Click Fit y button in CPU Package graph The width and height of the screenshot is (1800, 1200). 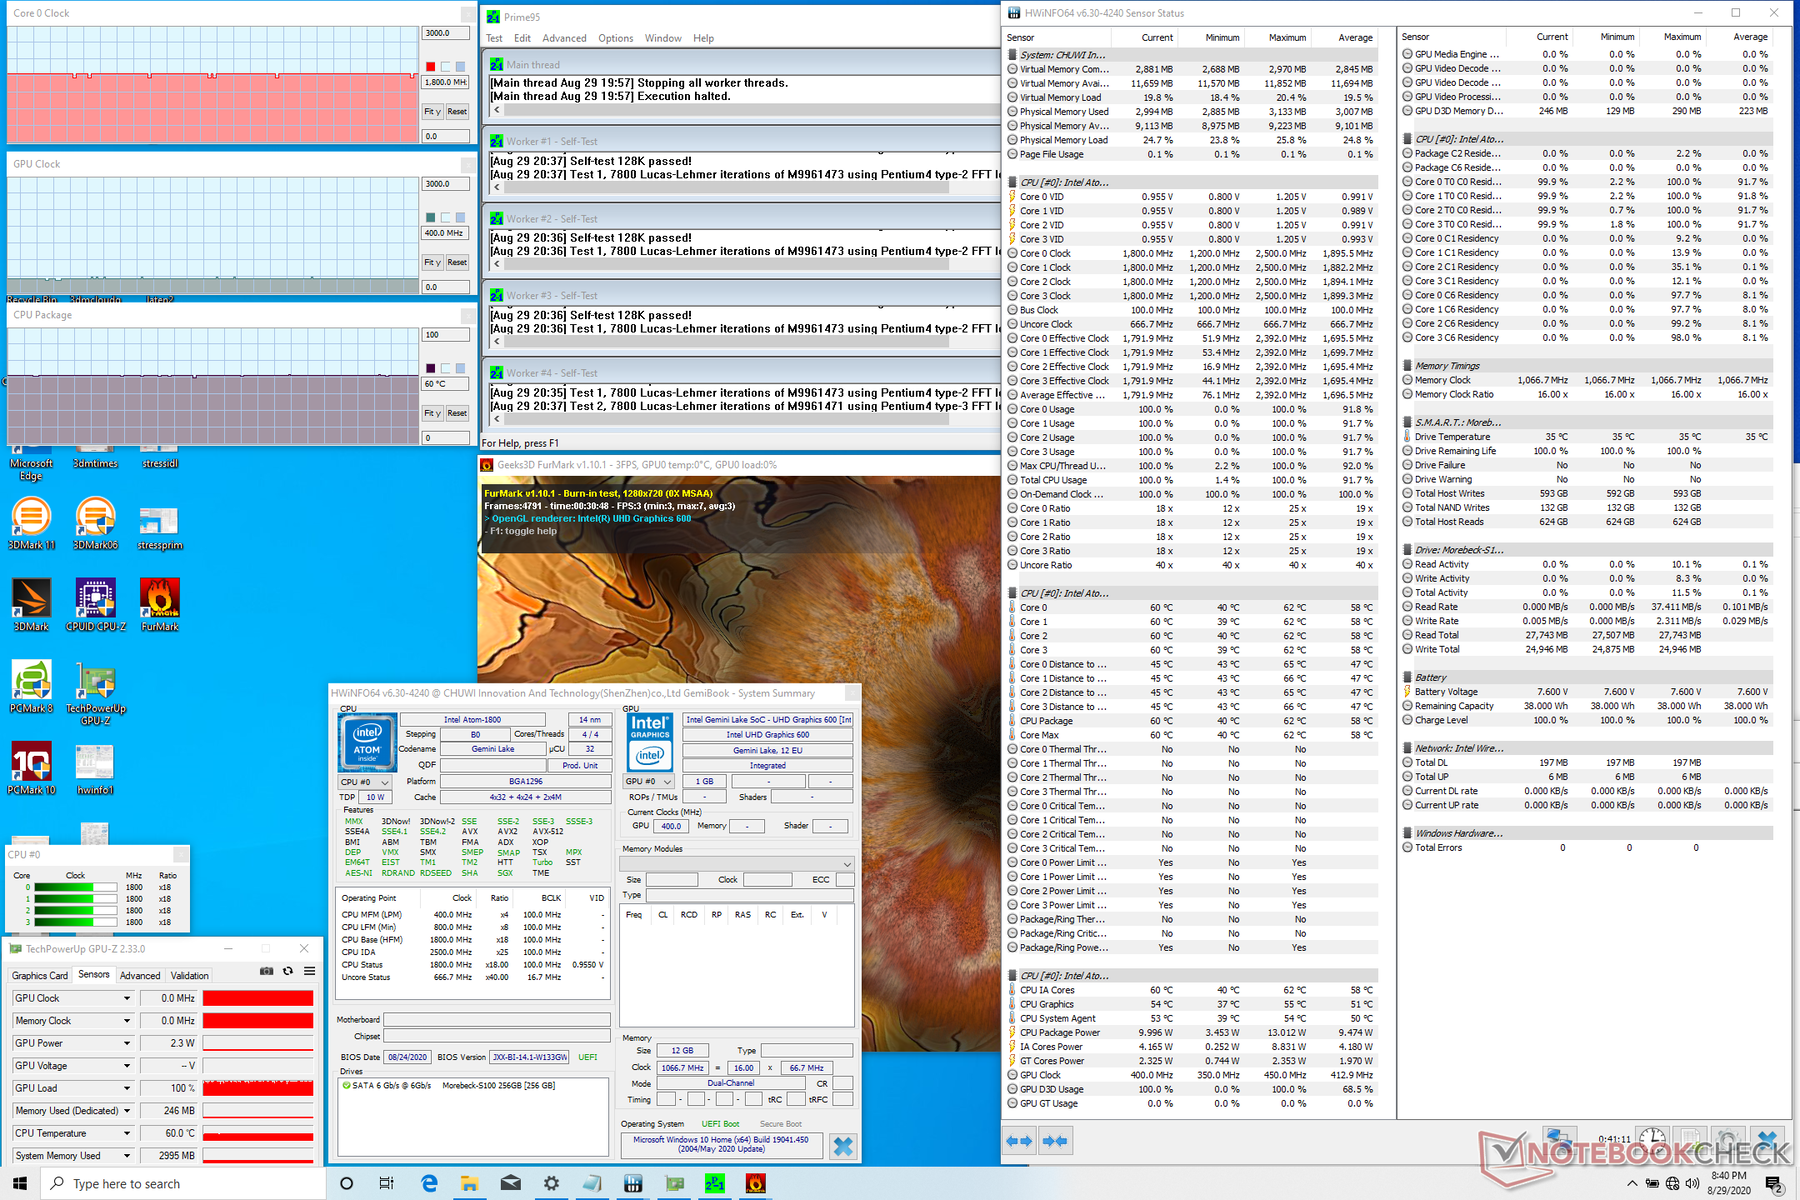(x=432, y=413)
